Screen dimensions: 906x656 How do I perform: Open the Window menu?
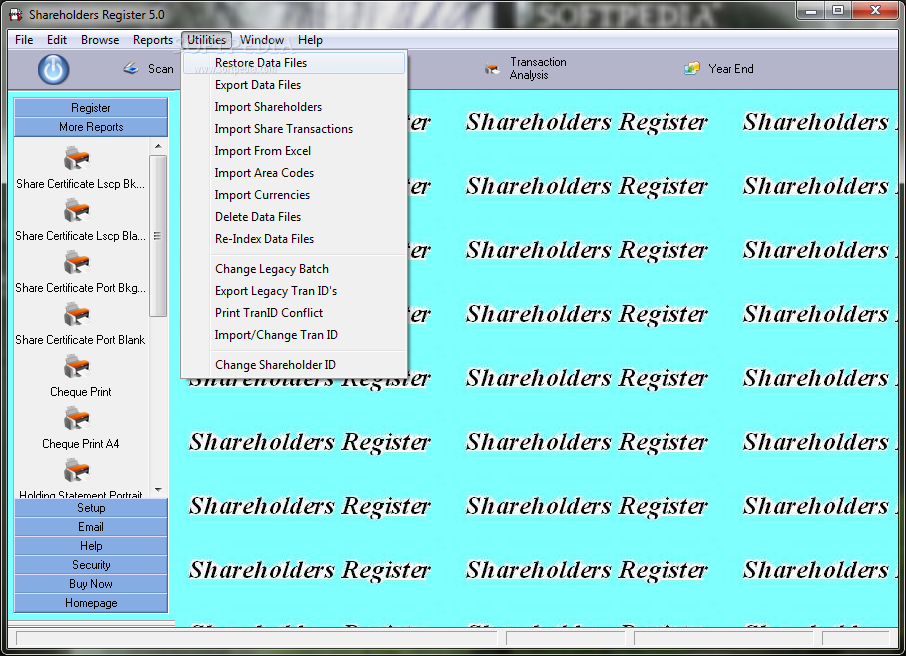[x=262, y=40]
